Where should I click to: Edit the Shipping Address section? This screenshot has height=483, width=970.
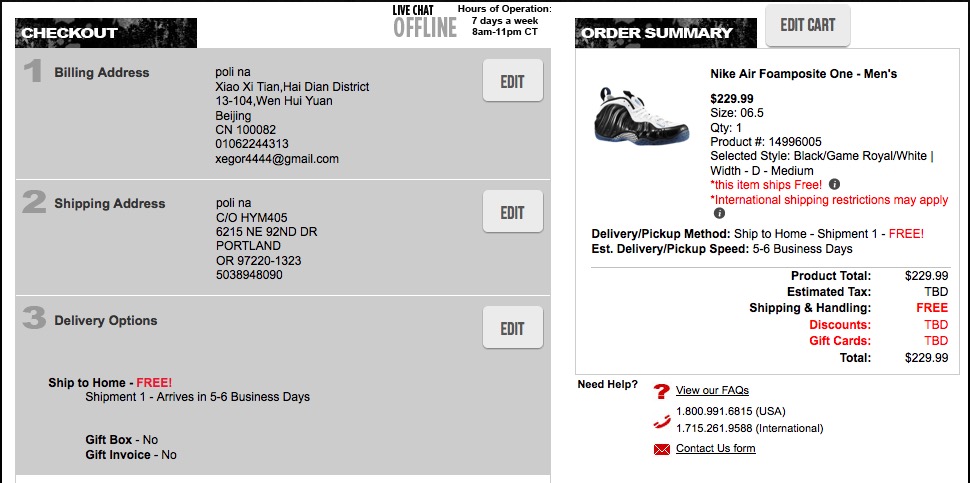click(512, 212)
